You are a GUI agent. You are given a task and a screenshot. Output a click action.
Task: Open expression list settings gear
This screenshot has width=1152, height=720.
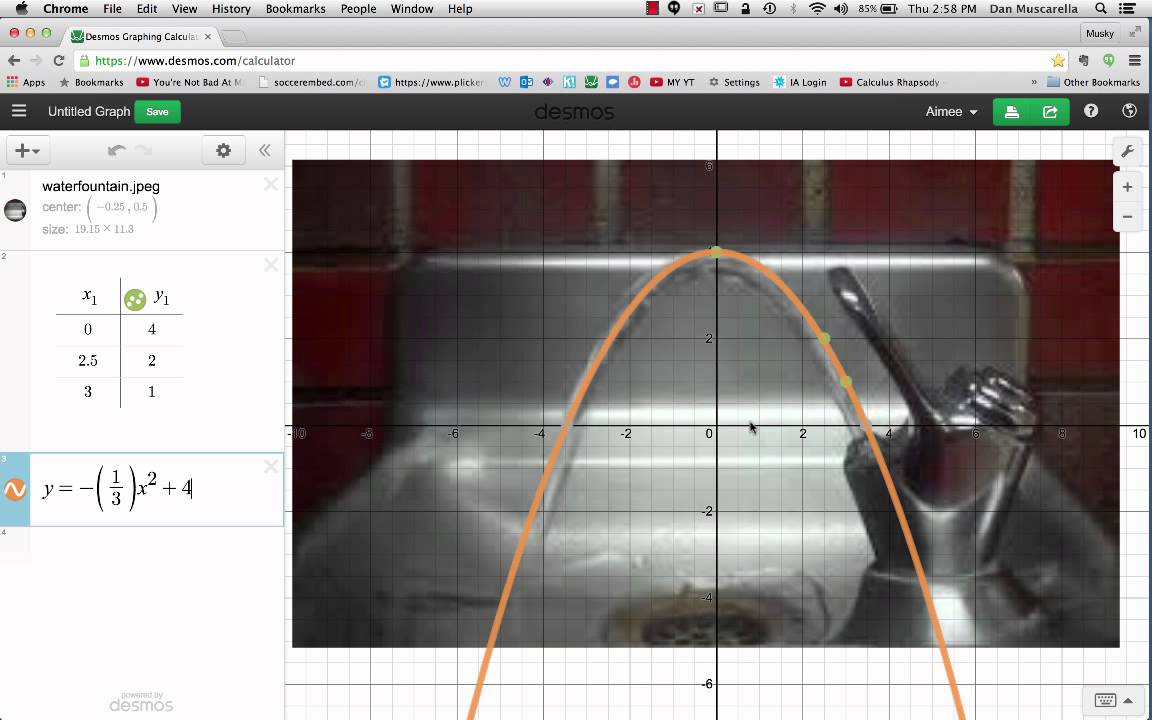click(223, 151)
